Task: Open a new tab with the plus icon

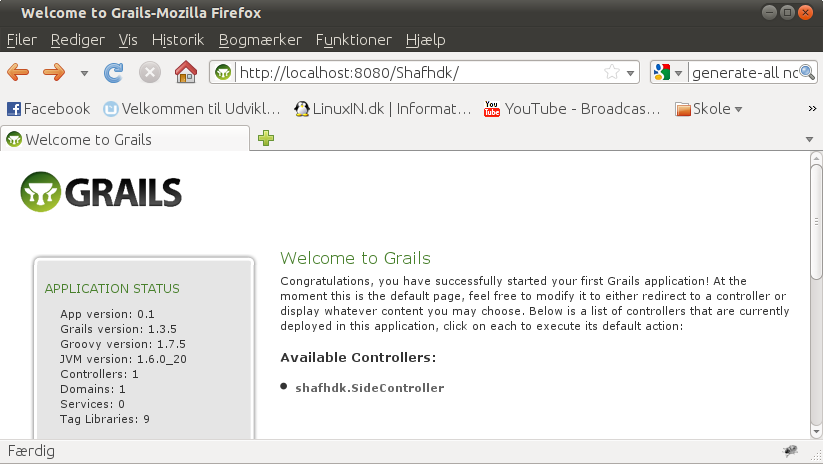Action: pos(266,138)
